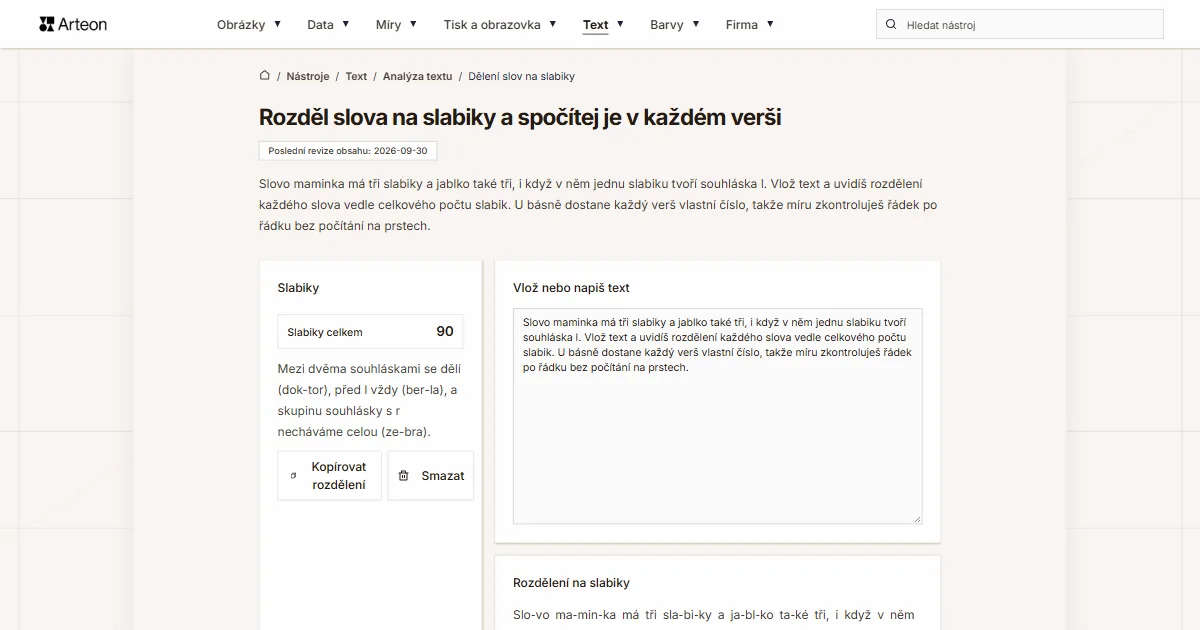The width and height of the screenshot is (1200, 630).
Task: Click the Rozdělení na slabiky heading
Action: point(571,583)
